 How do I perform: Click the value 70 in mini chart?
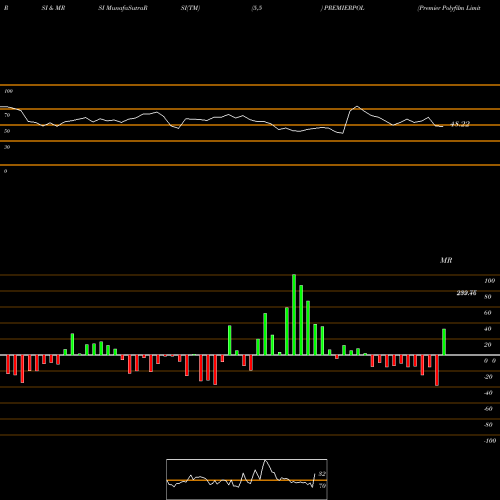(x=322, y=486)
